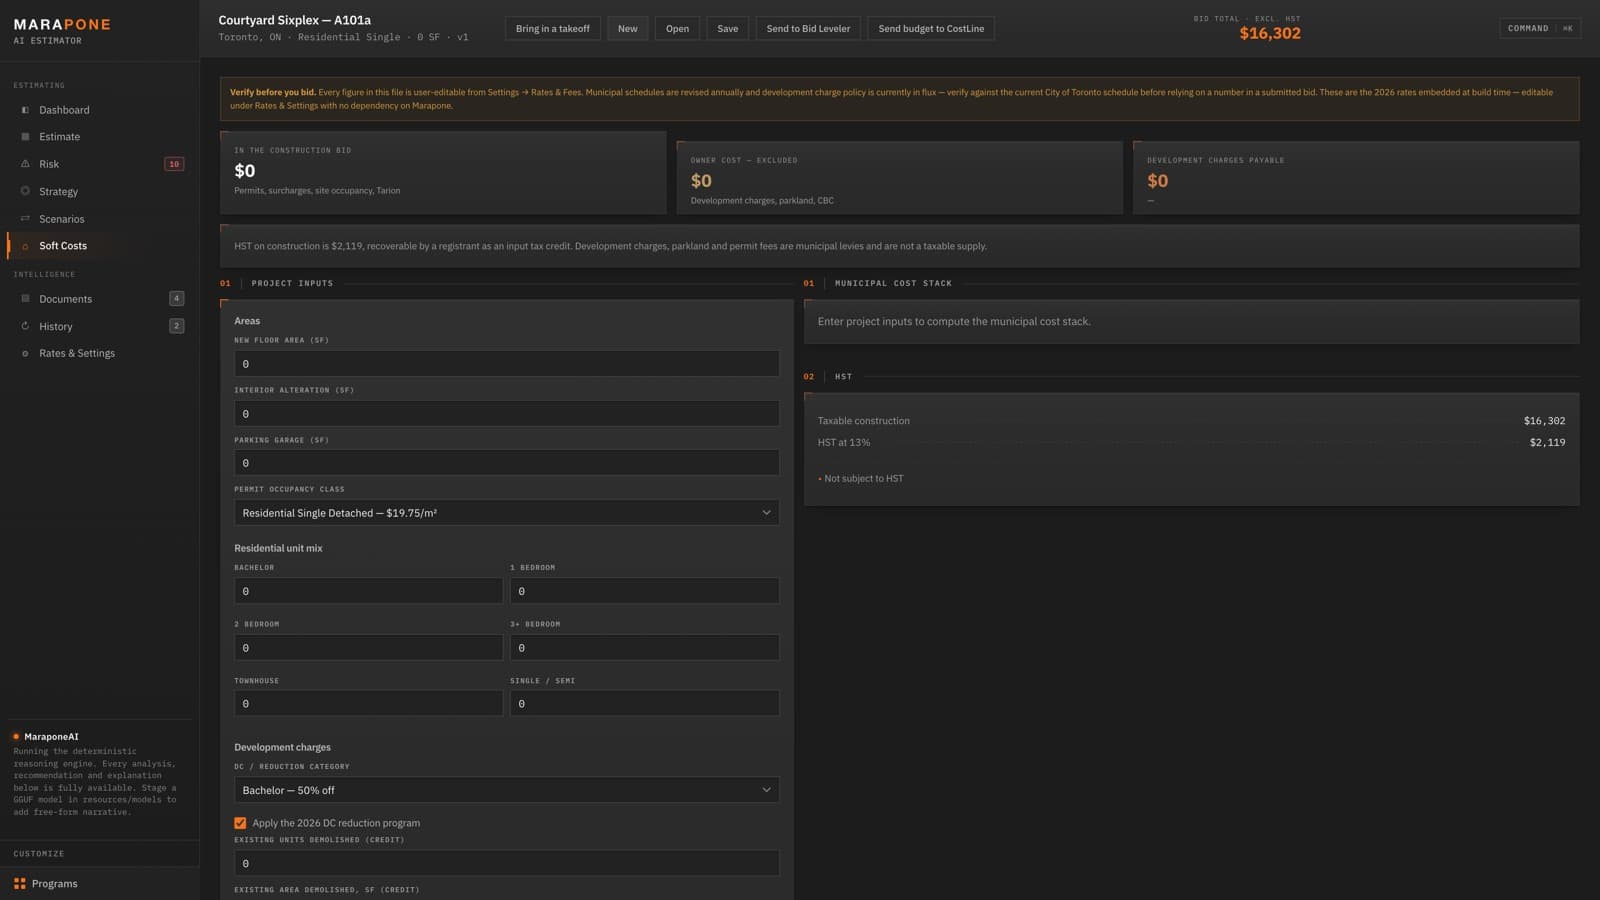The height and width of the screenshot is (900, 1600).
Task: Focus the Townhouse unit count field
Action: (x=368, y=704)
